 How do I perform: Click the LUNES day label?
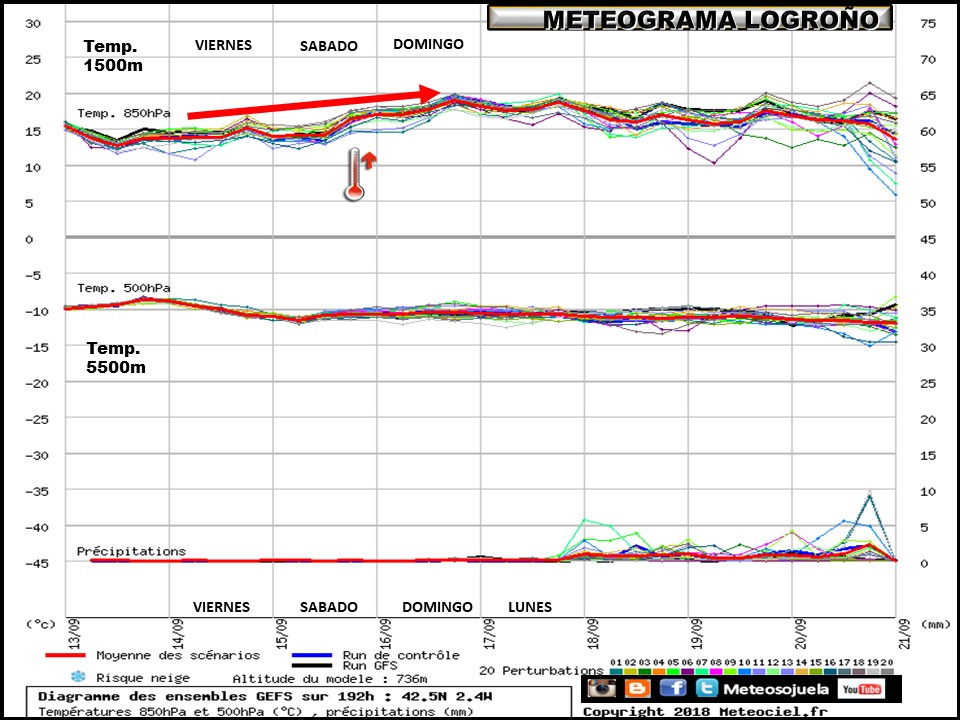point(530,607)
